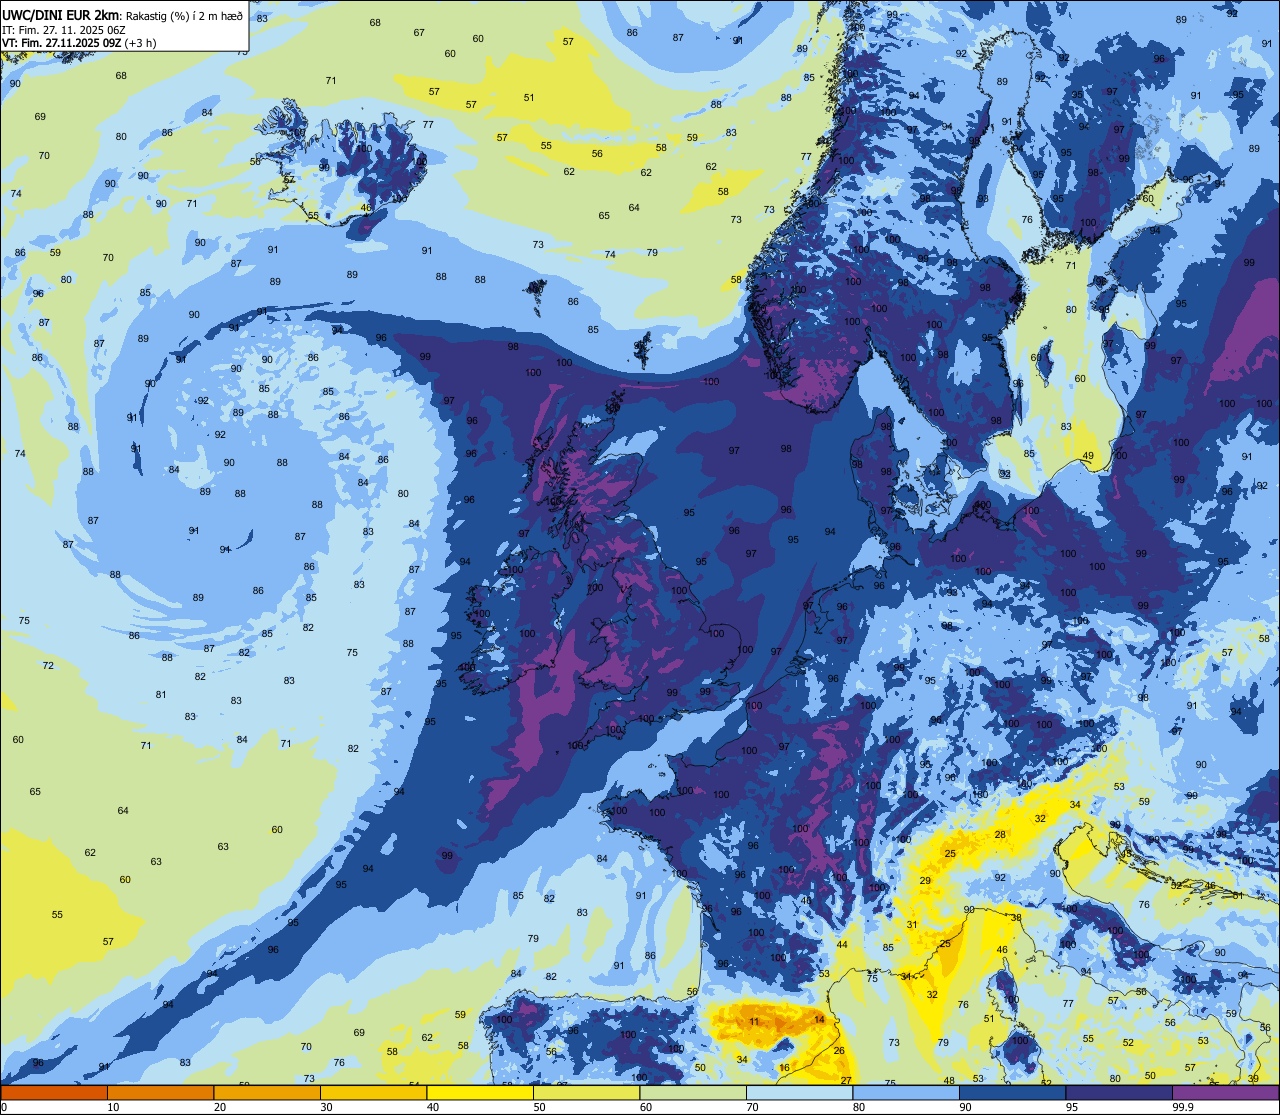
Task: Click the 10–20% orange legend swatch
Action: coord(160,1093)
